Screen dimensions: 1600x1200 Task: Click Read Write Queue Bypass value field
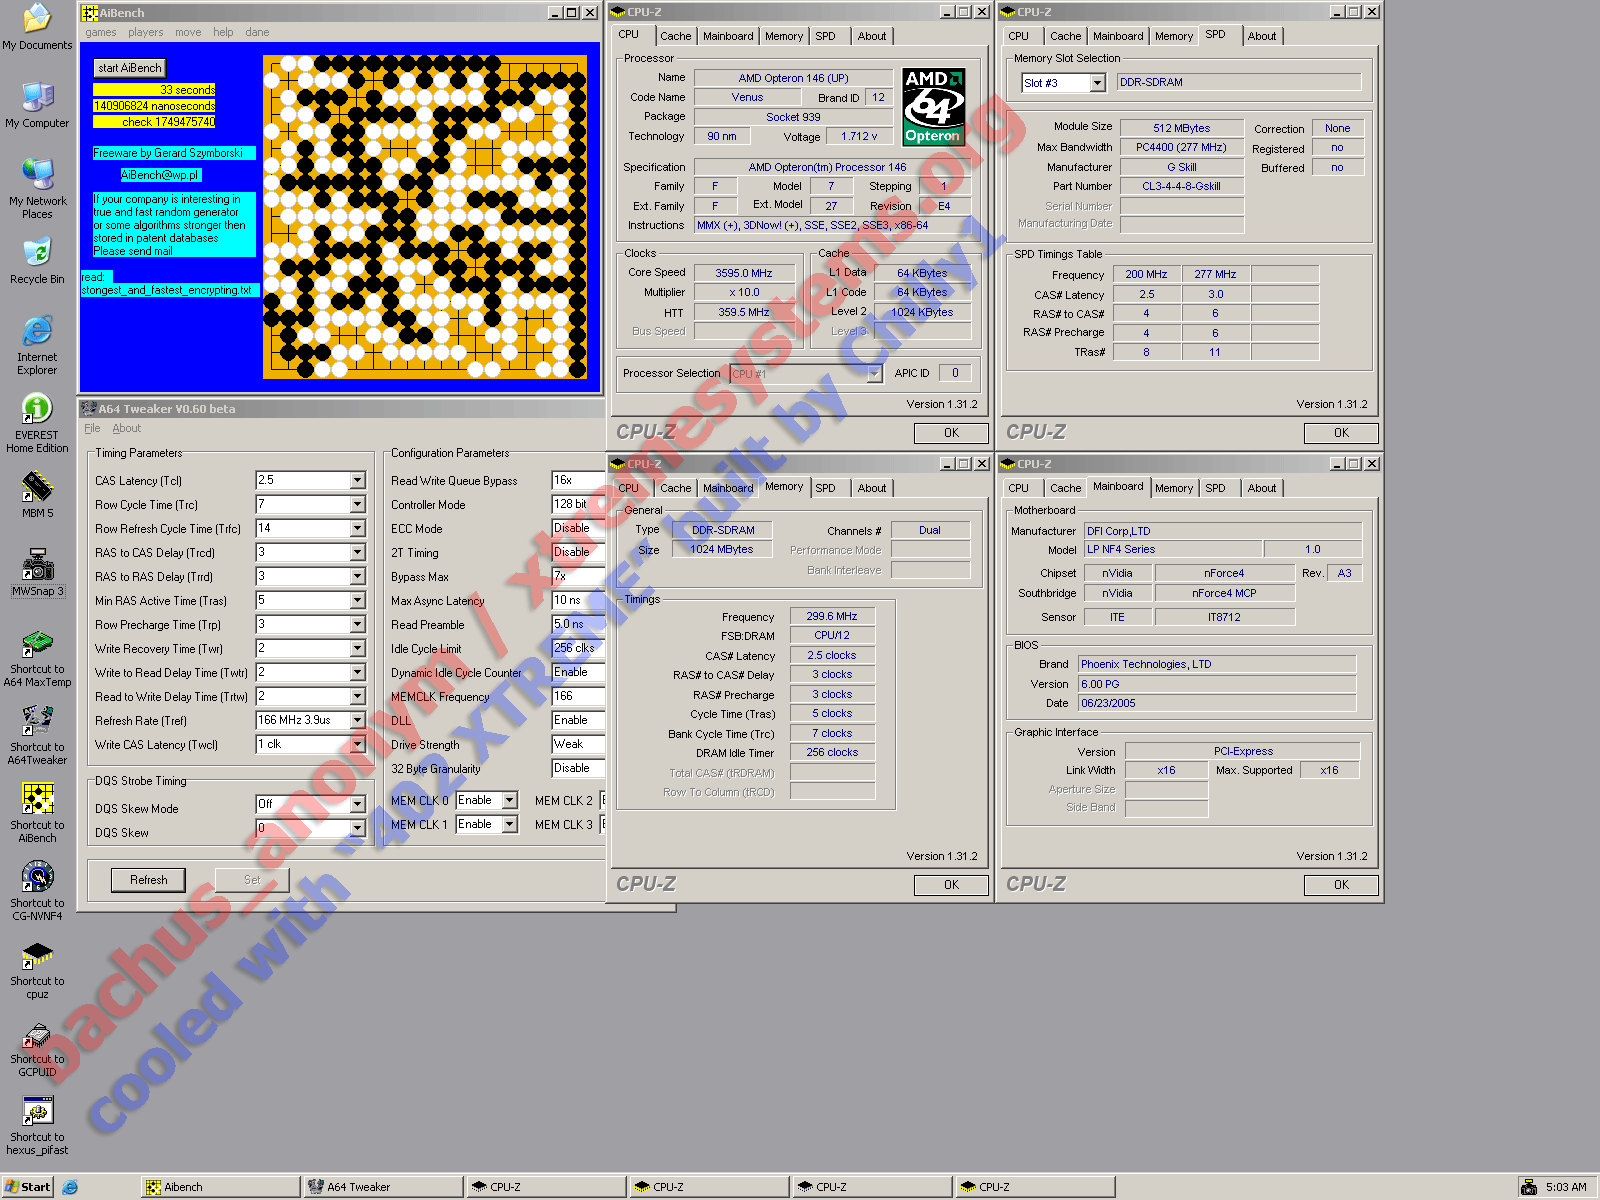pos(579,480)
